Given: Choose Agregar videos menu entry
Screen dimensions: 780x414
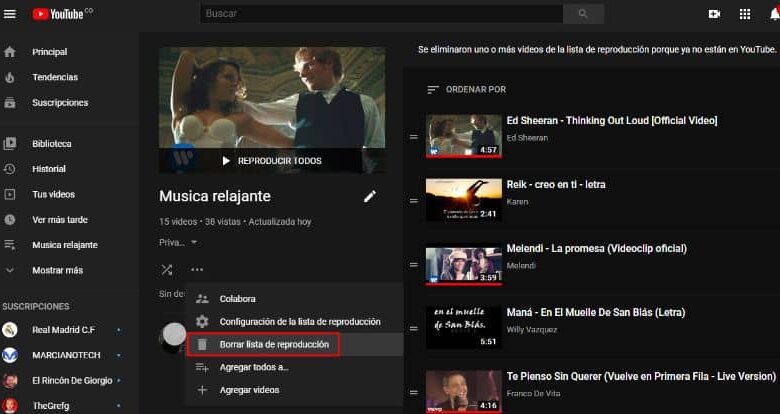Looking at the screenshot, I should 294,390.
